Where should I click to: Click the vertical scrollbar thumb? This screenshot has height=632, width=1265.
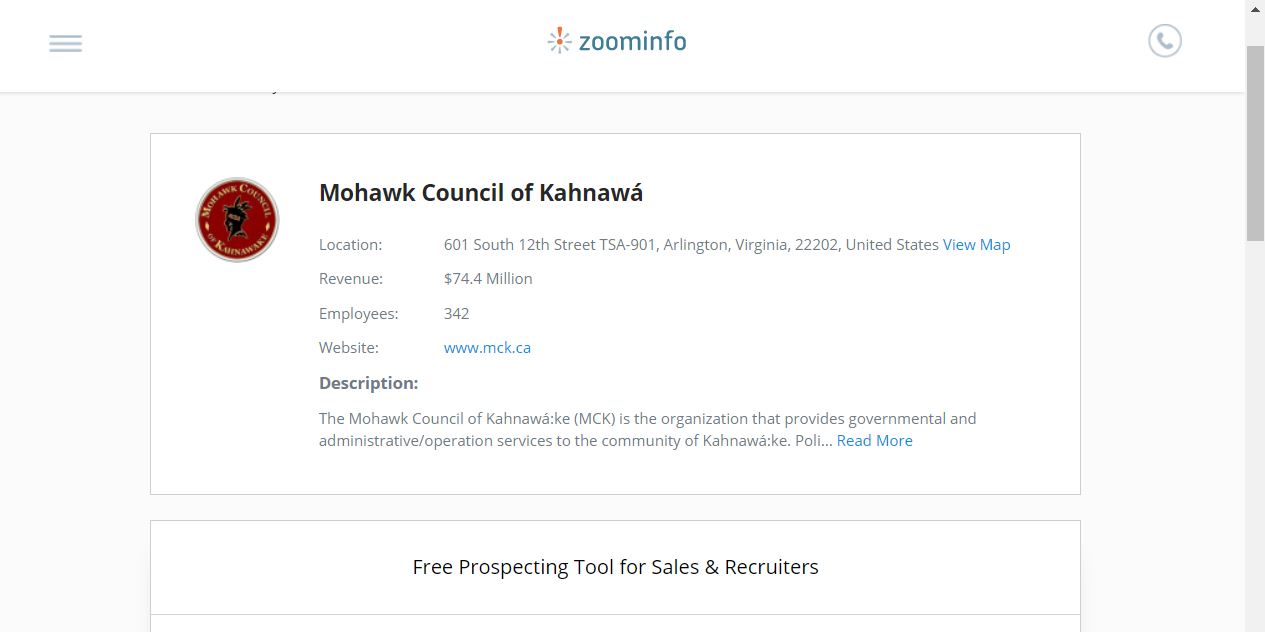pos(1255,130)
